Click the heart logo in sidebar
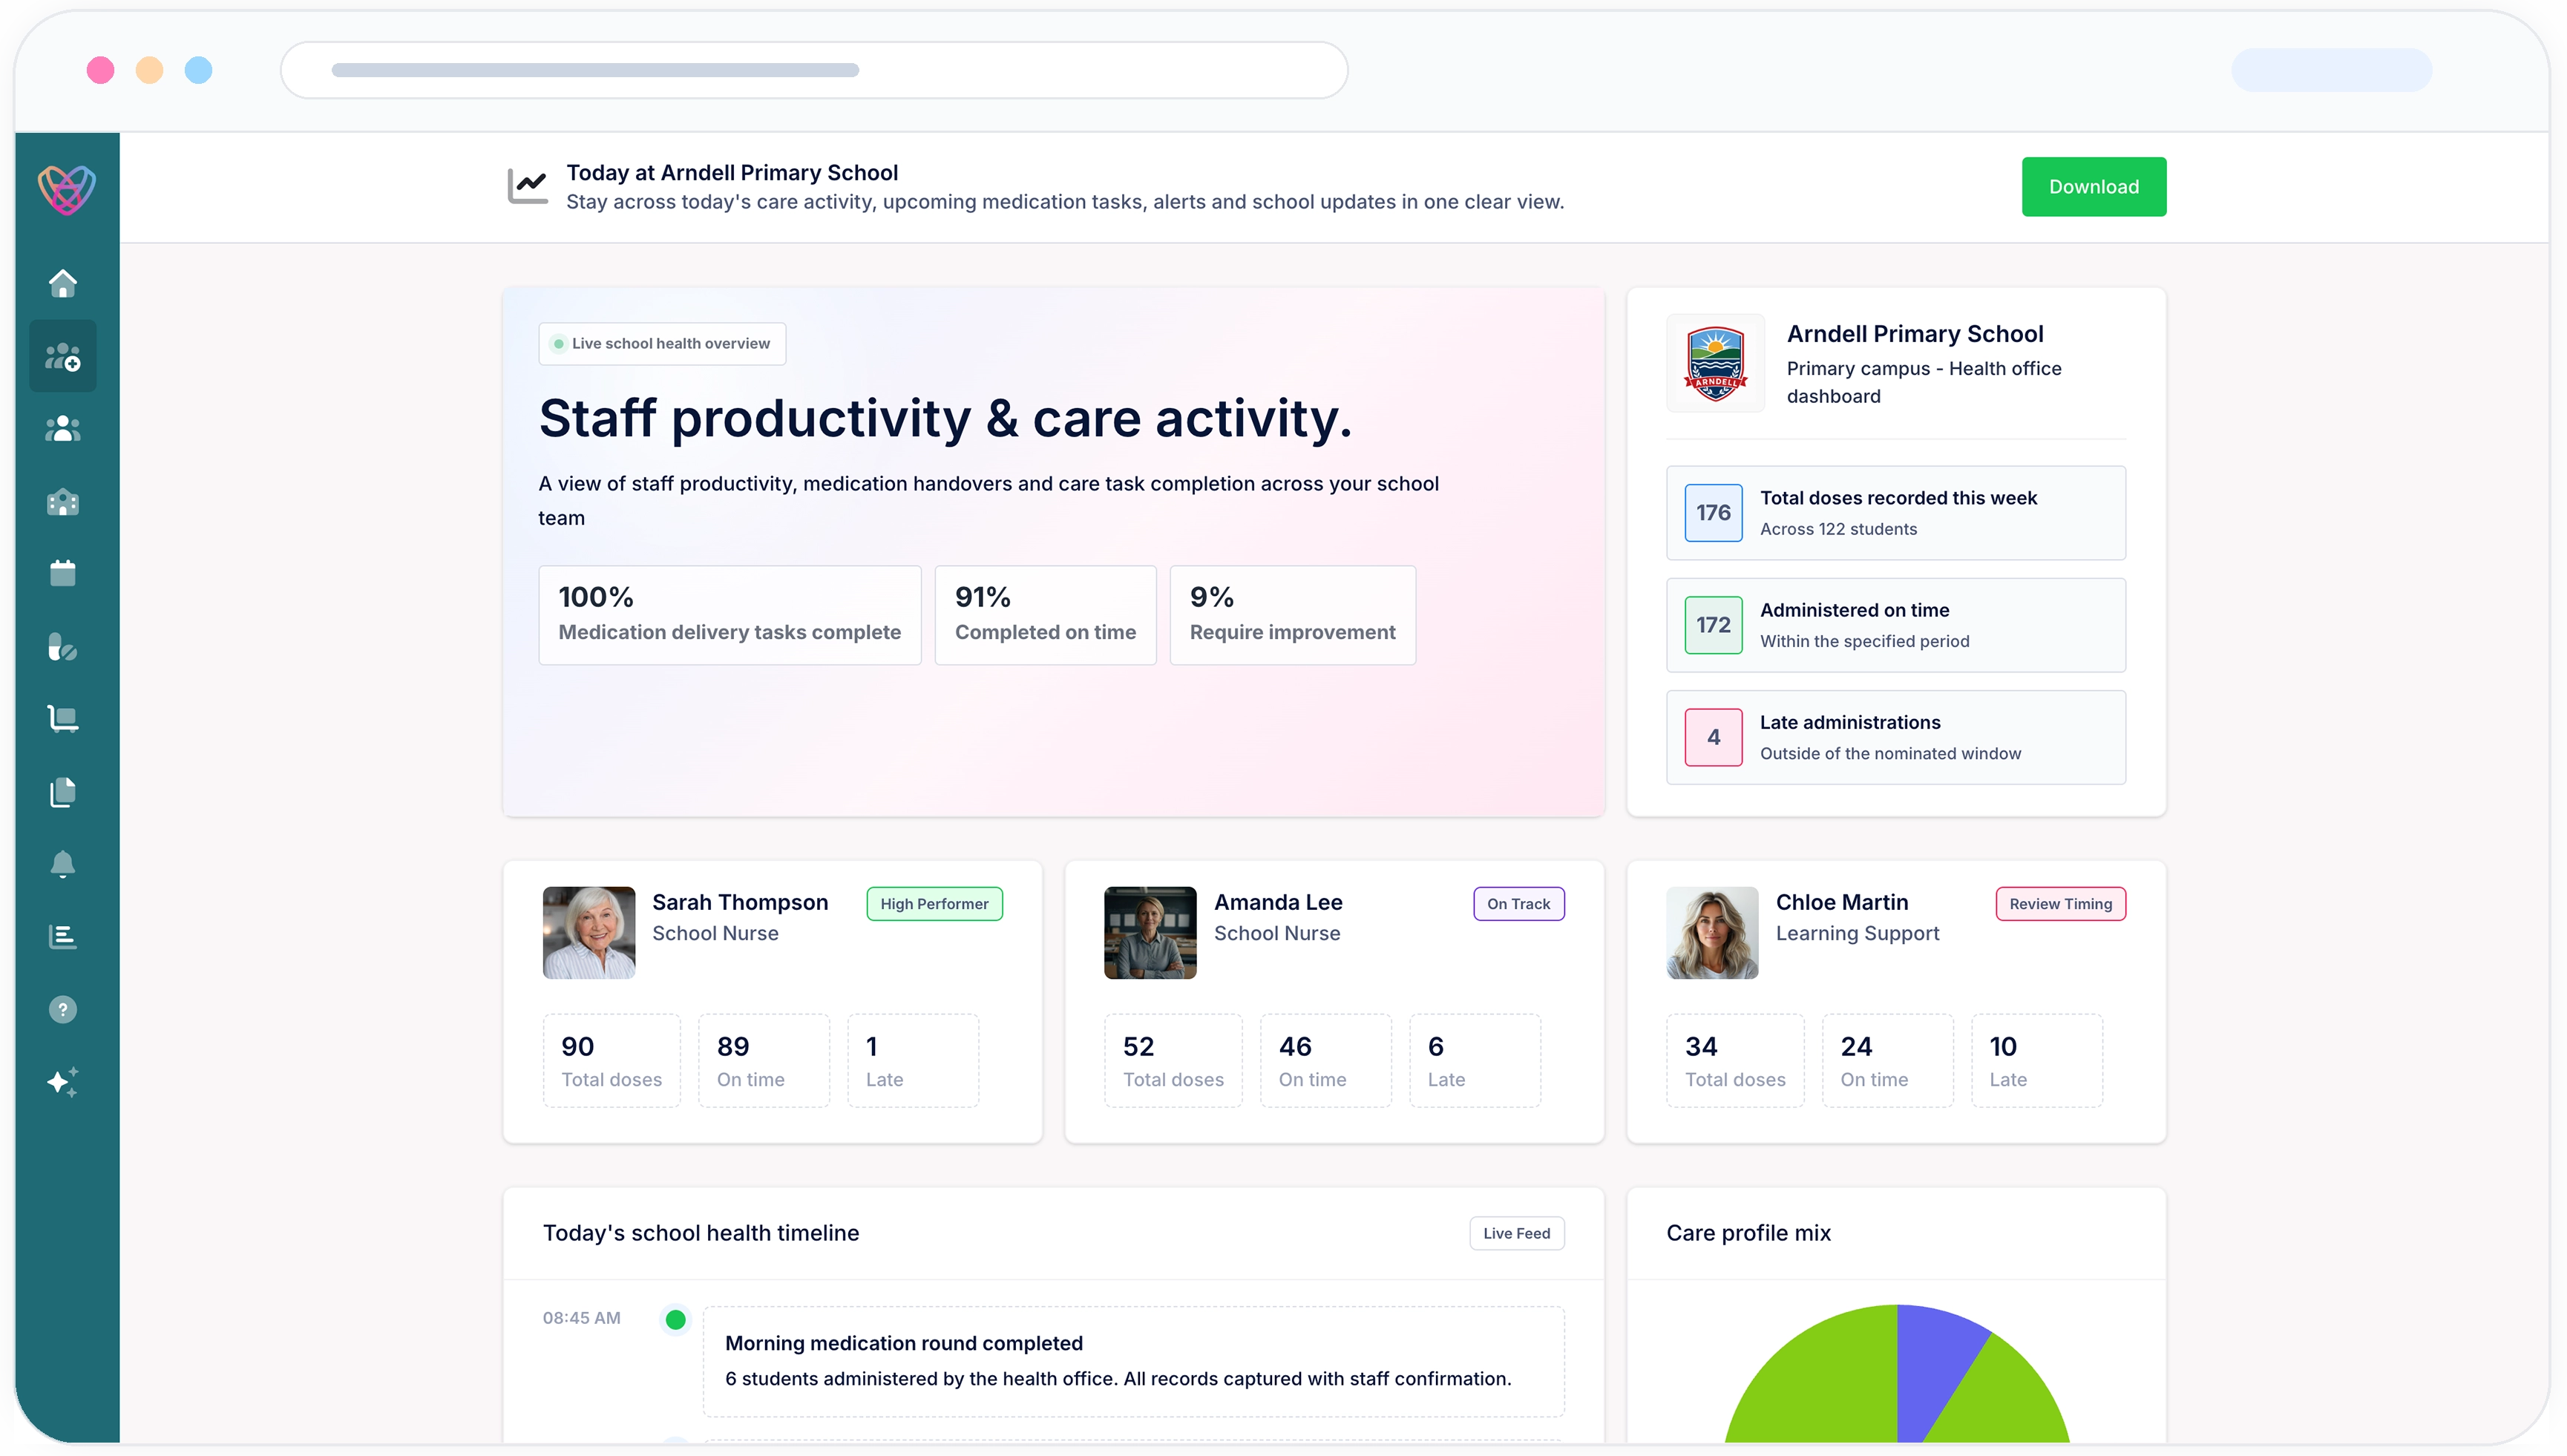The height and width of the screenshot is (1456, 2567). point(67,189)
